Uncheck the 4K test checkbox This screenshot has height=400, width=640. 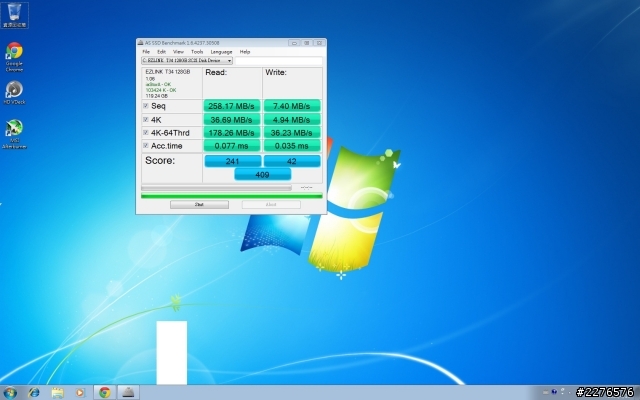click(146, 119)
